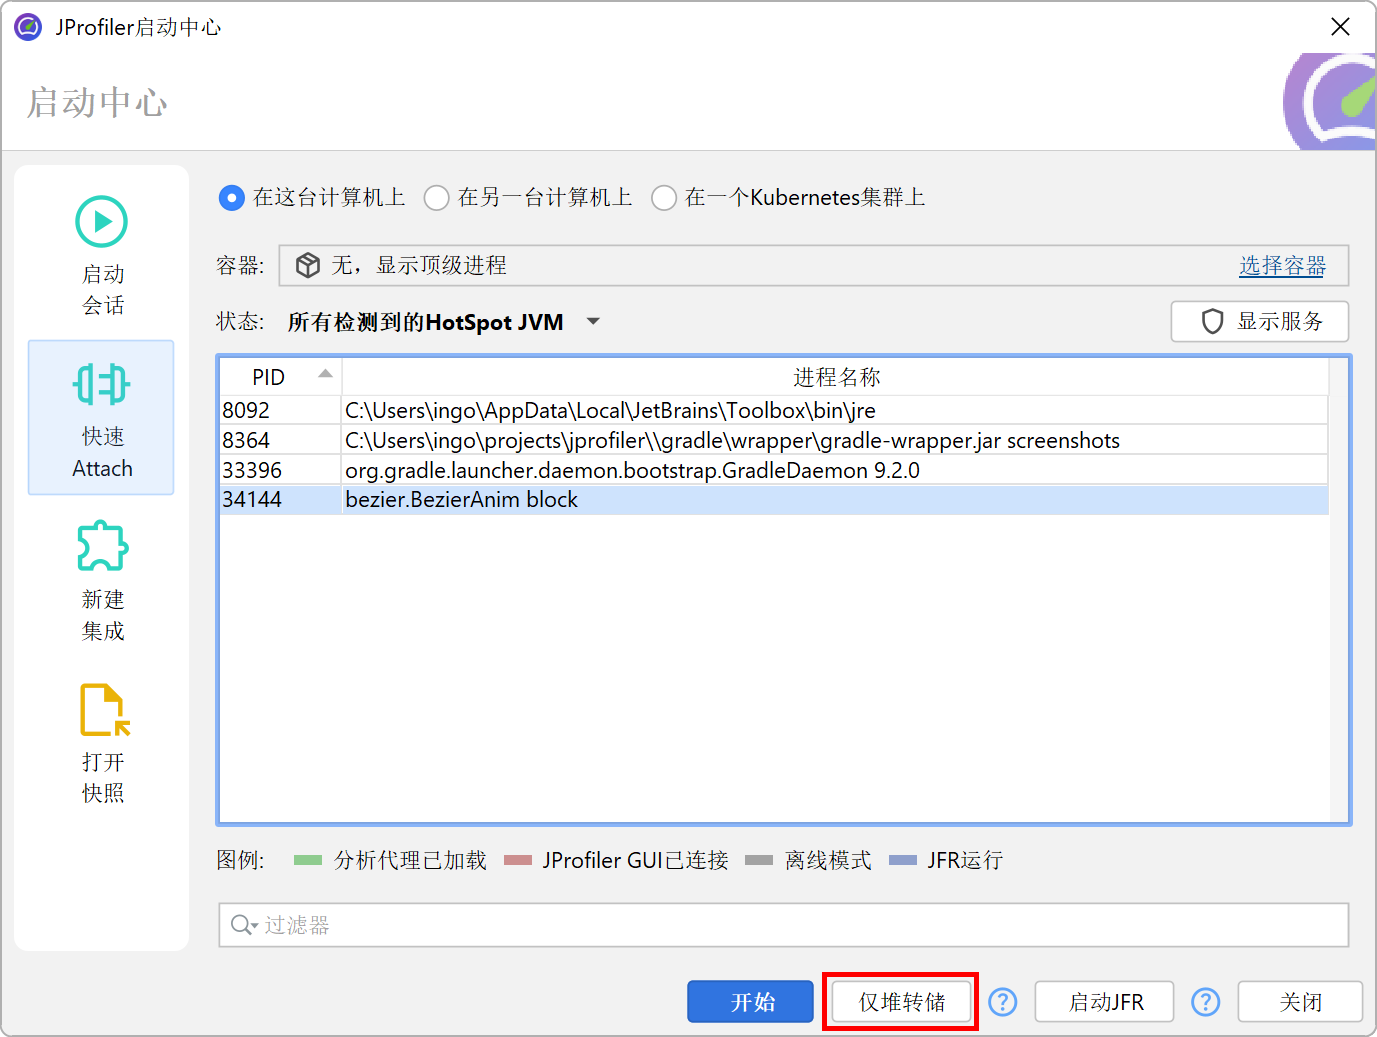Select the gradle-wrapper.jar screenshots process

point(774,440)
